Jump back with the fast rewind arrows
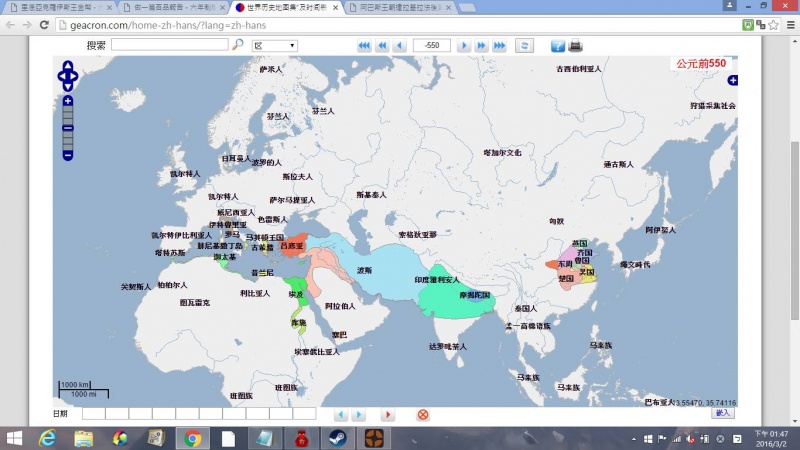This screenshot has height=450, width=800. click(x=382, y=46)
